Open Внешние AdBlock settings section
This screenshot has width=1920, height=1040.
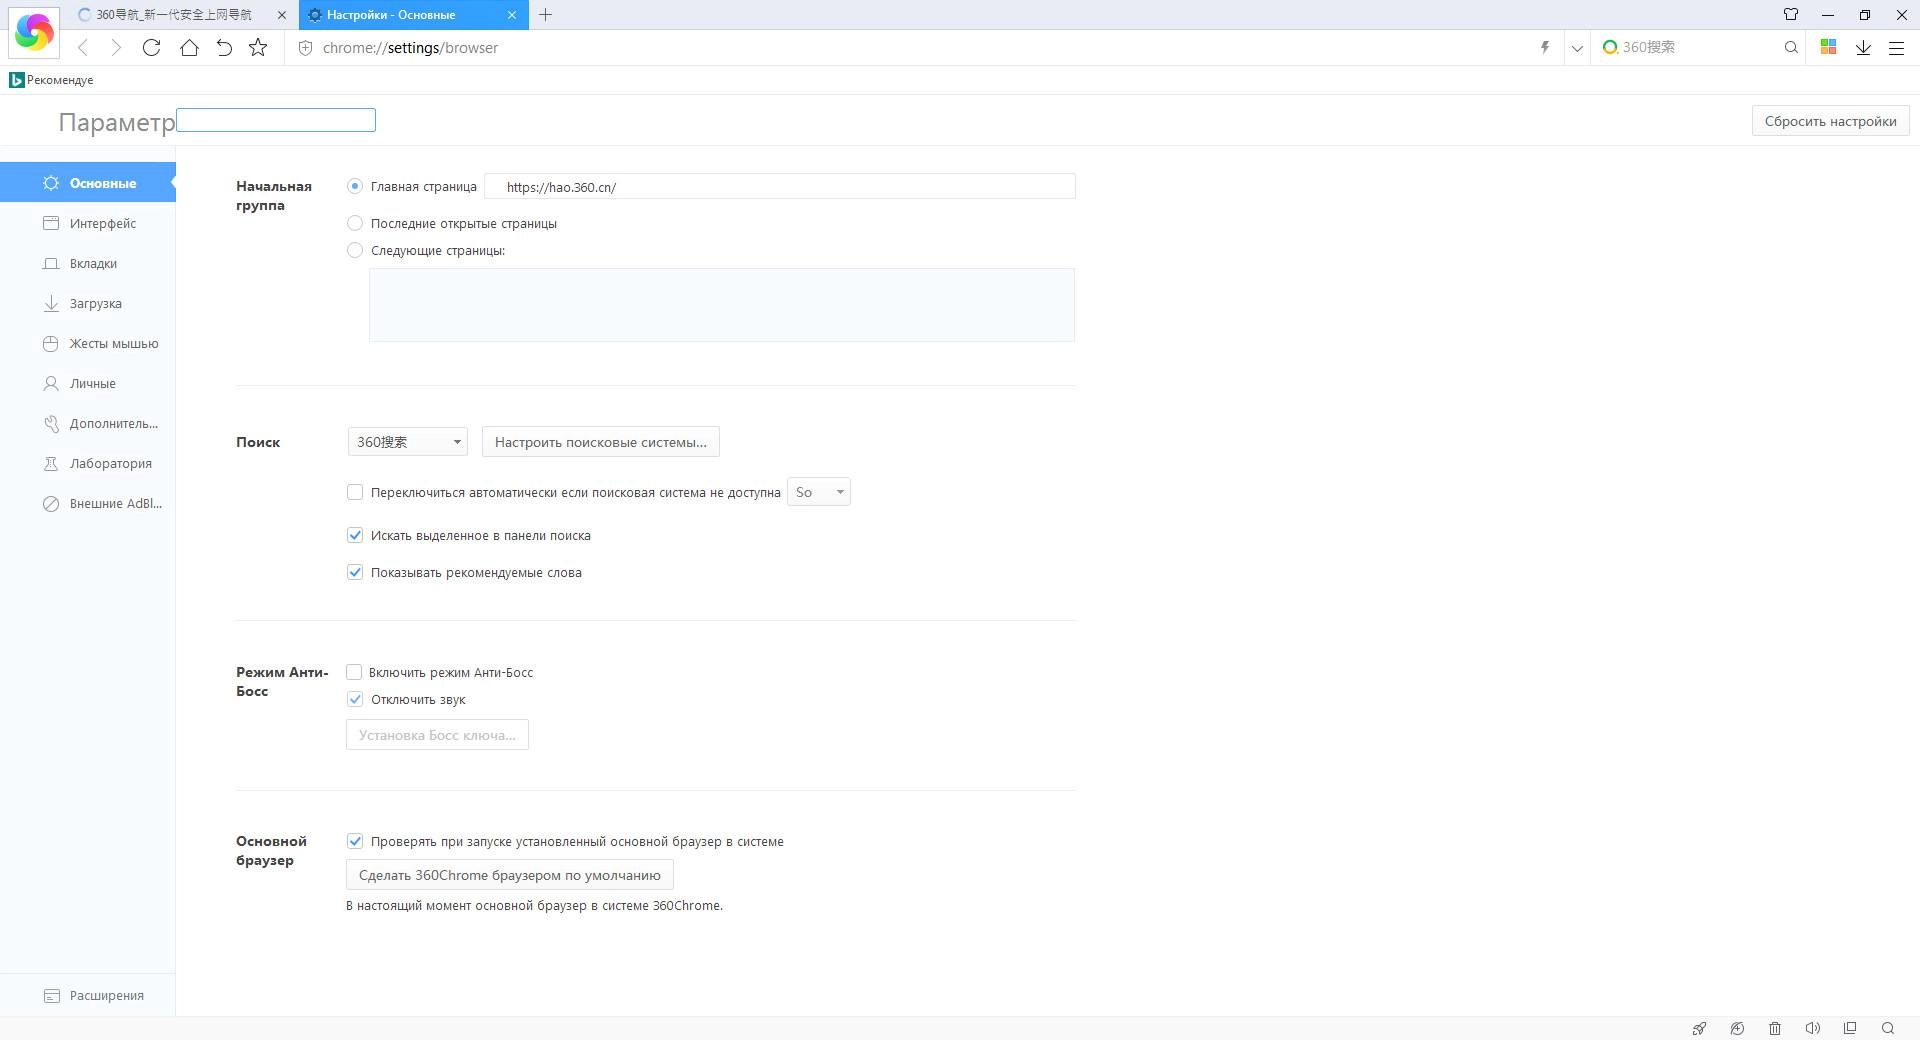(88, 503)
